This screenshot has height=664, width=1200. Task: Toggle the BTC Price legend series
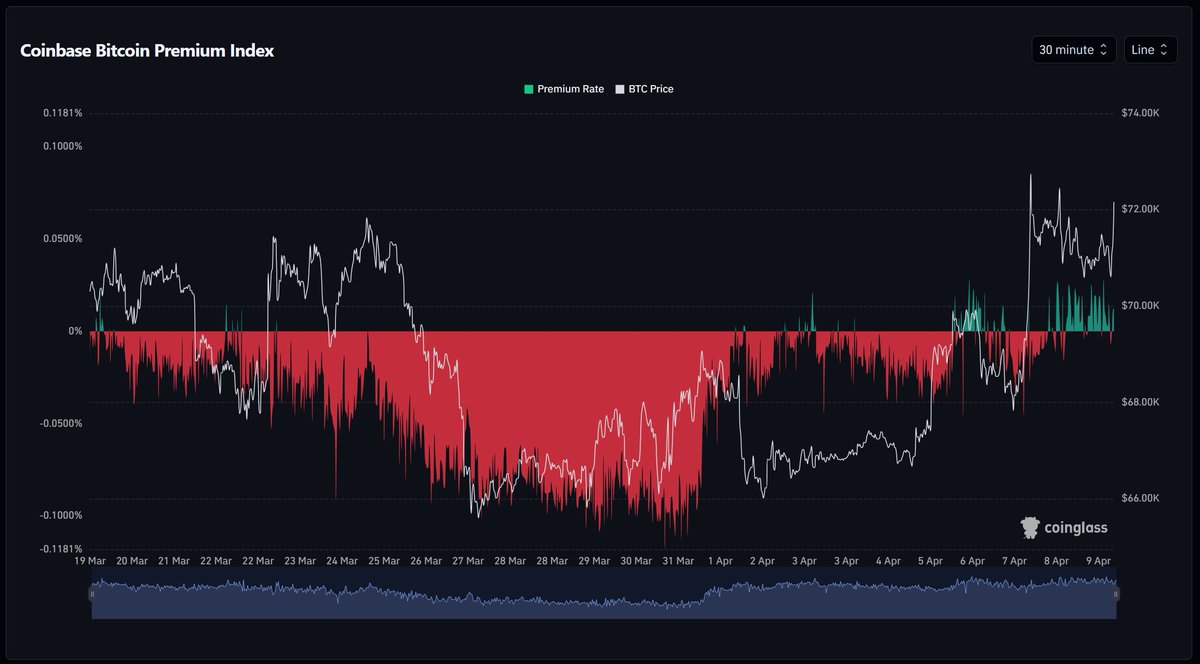click(645, 89)
